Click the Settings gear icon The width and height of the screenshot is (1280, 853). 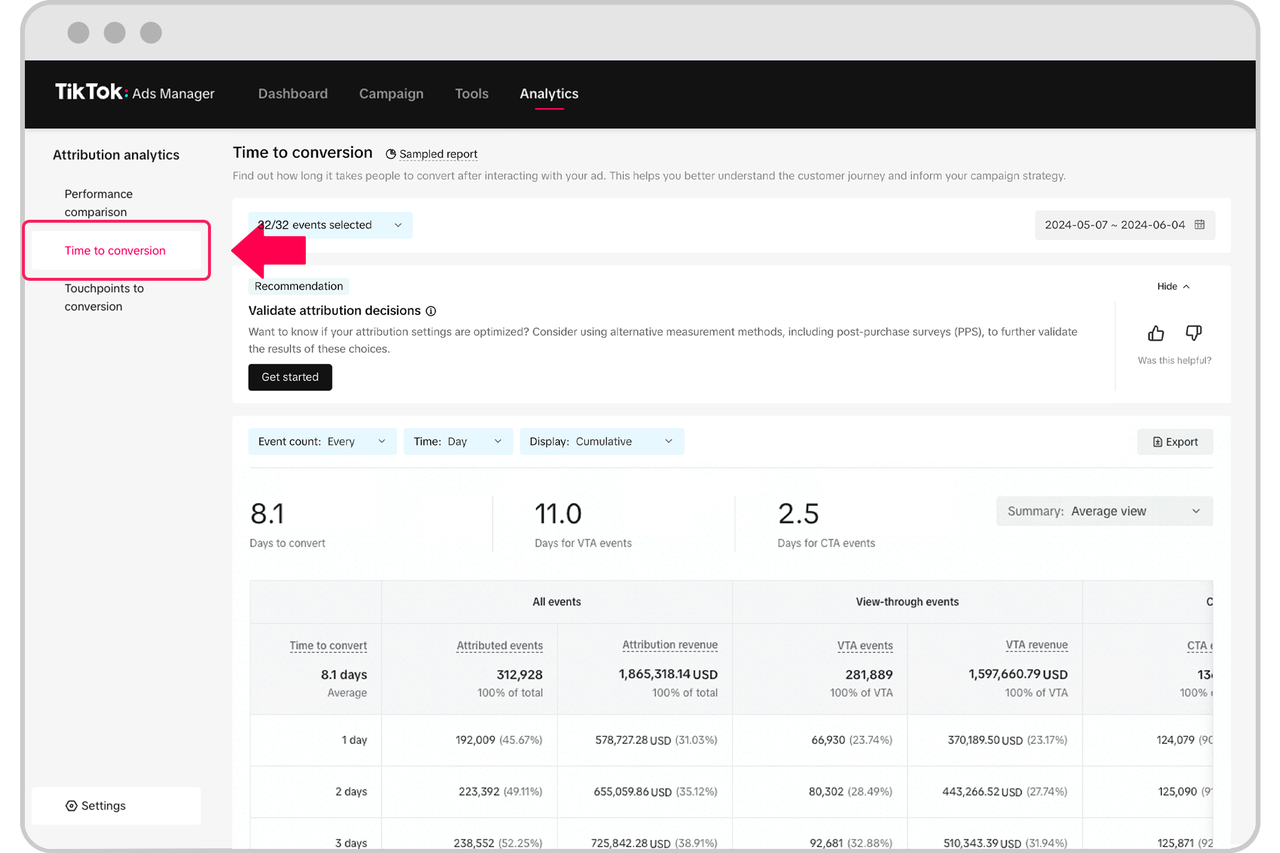point(71,806)
